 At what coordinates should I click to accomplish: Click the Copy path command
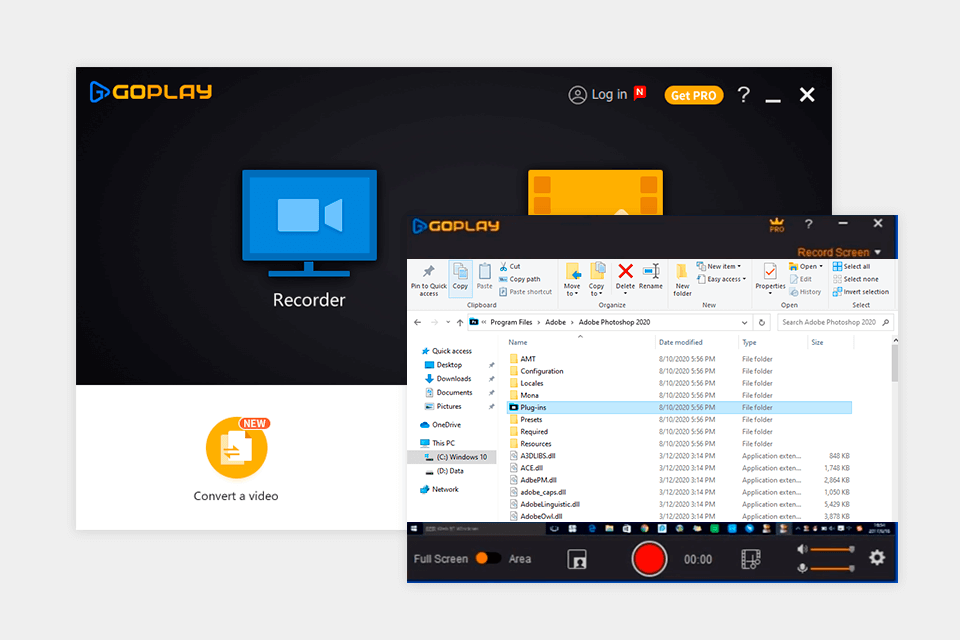click(520, 279)
